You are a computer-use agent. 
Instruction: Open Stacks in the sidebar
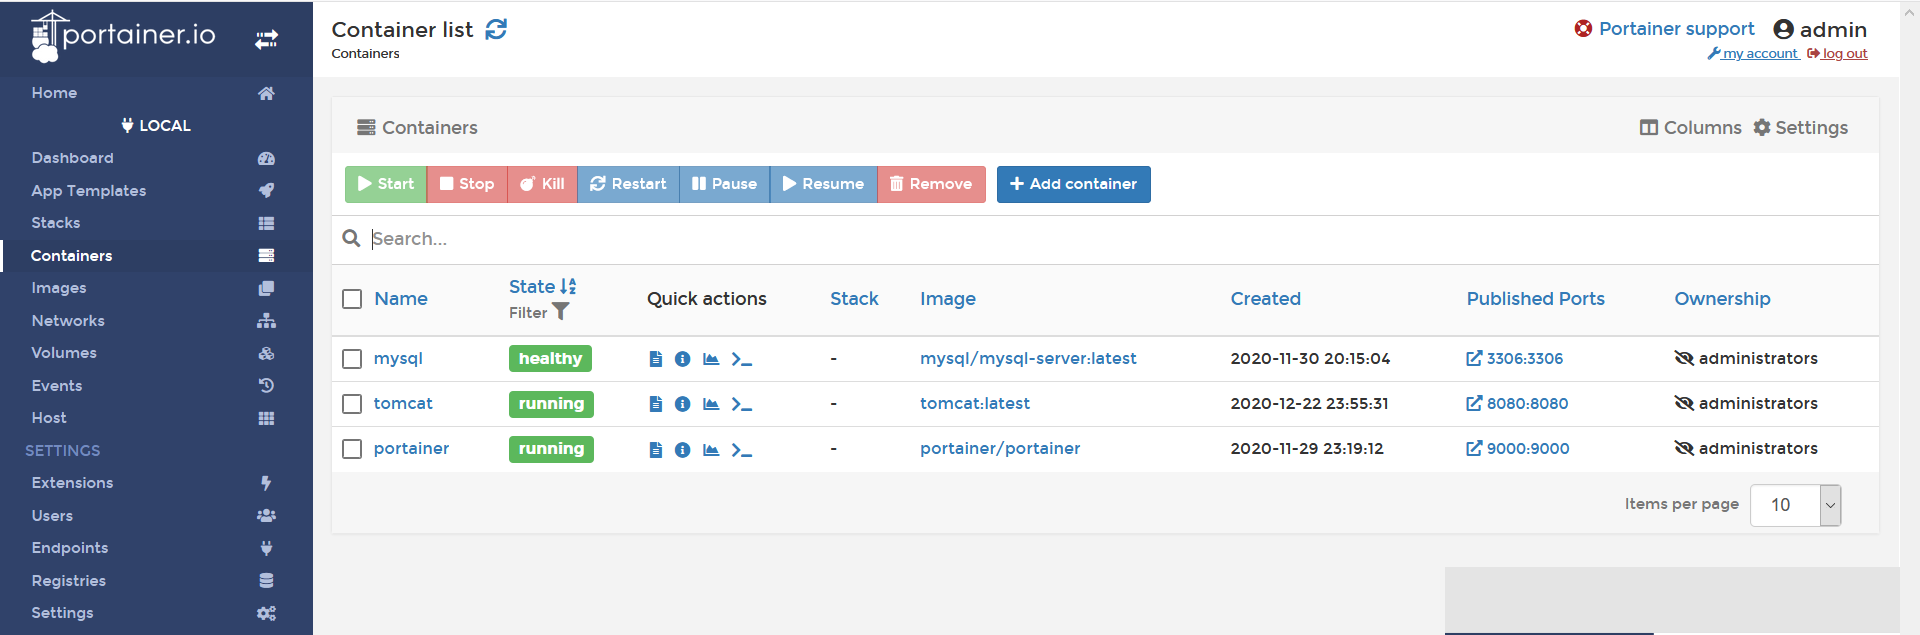point(156,223)
